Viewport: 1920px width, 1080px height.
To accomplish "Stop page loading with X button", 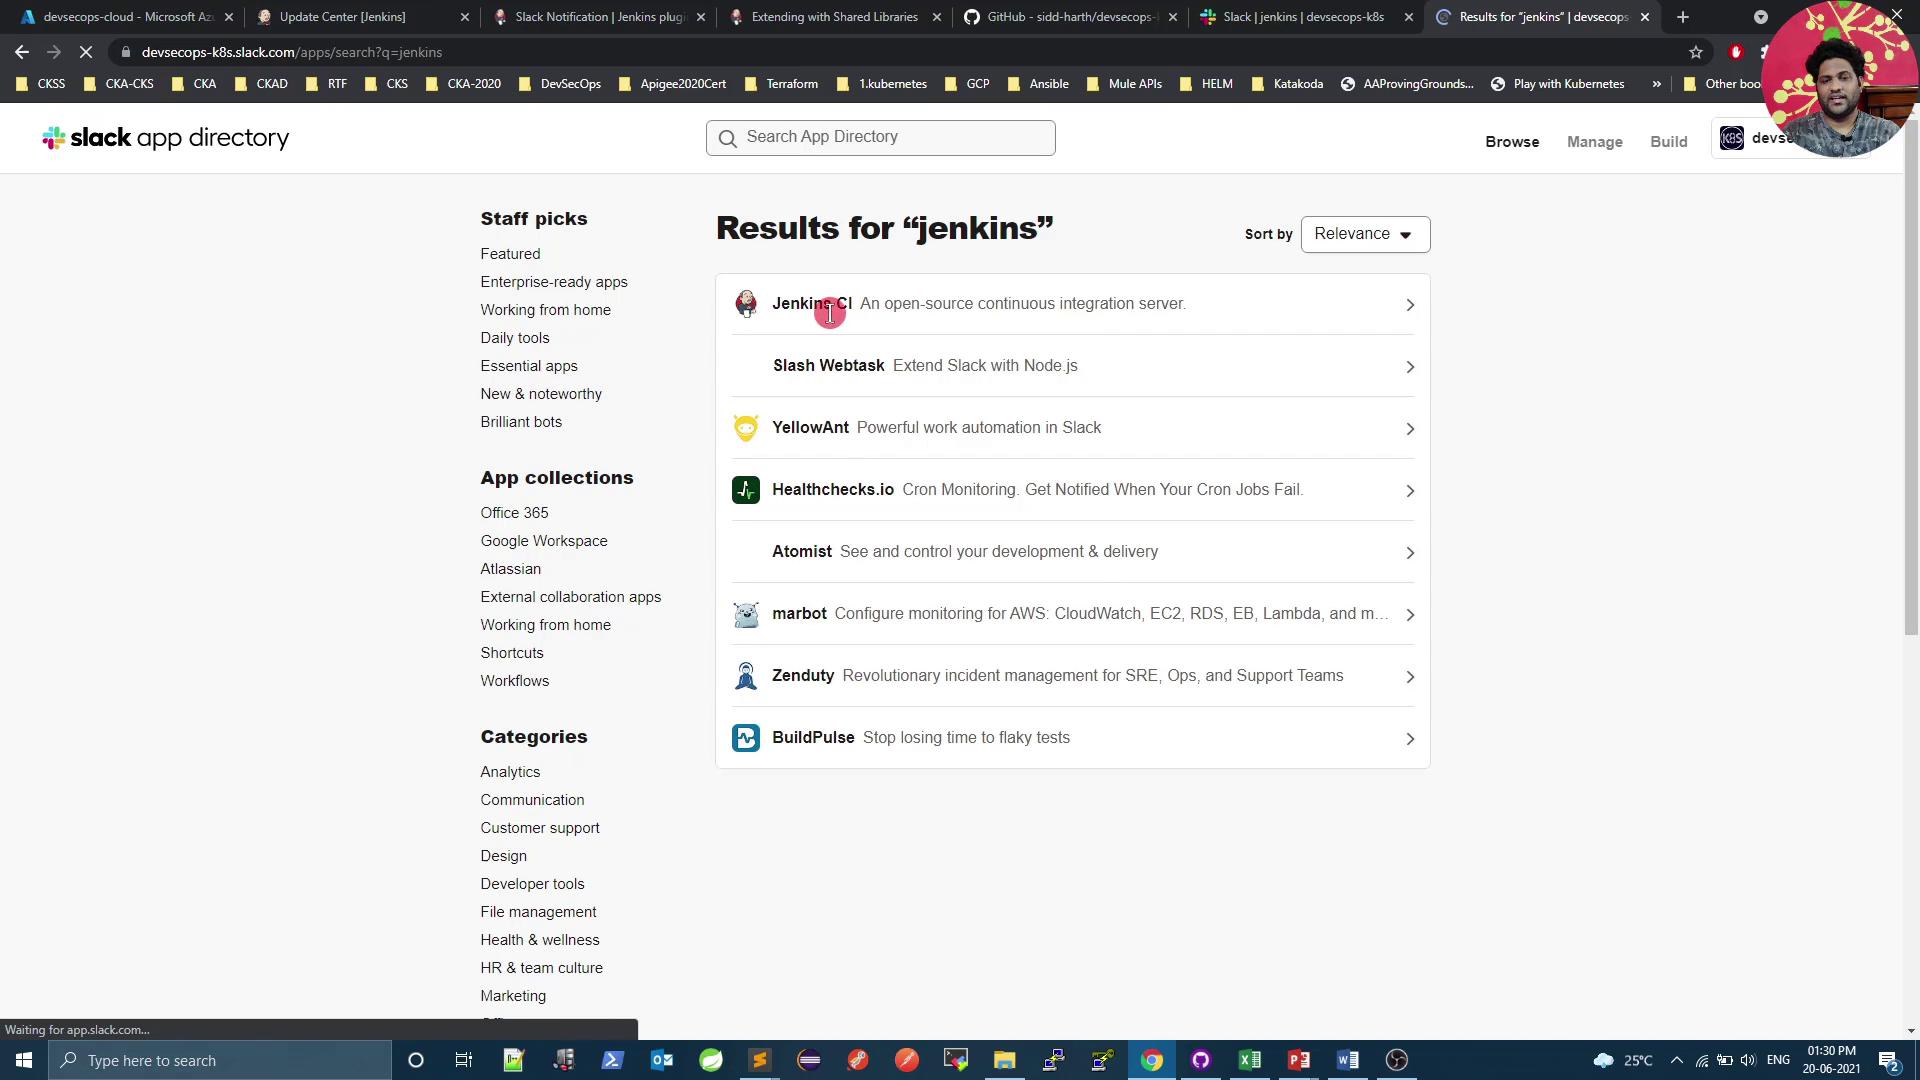I will [86, 52].
